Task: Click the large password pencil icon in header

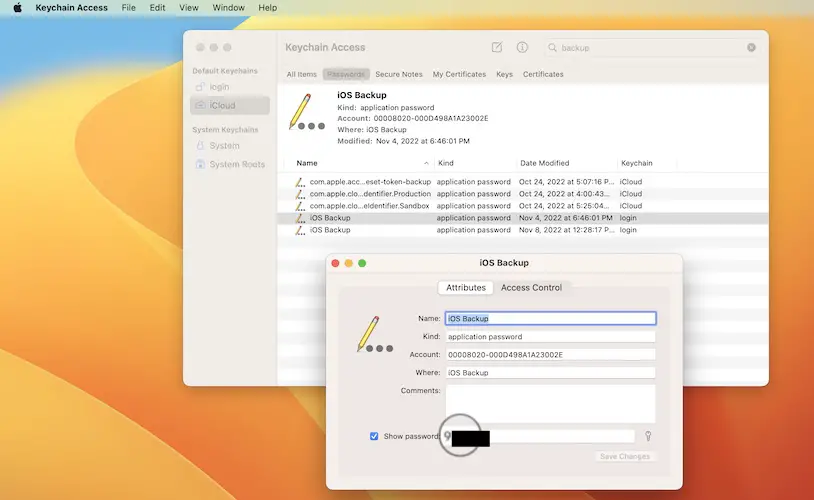Action: click(306, 112)
